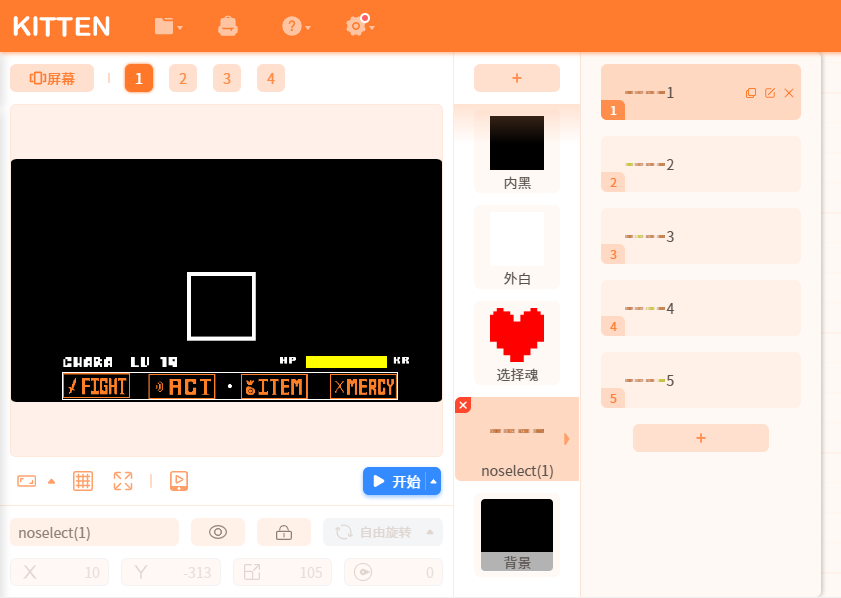This screenshot has width=841, height=598.
Task: Select the 选择魂 red heart sprite
Action: tap(517, 343)
